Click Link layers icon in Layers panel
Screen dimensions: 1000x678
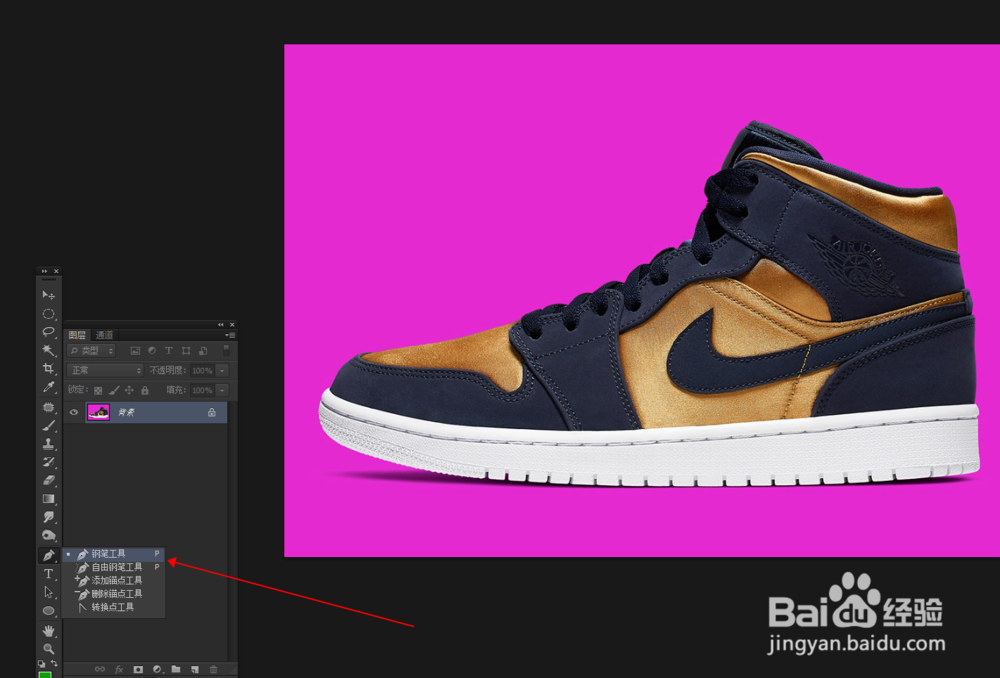(x=100, y=669)
